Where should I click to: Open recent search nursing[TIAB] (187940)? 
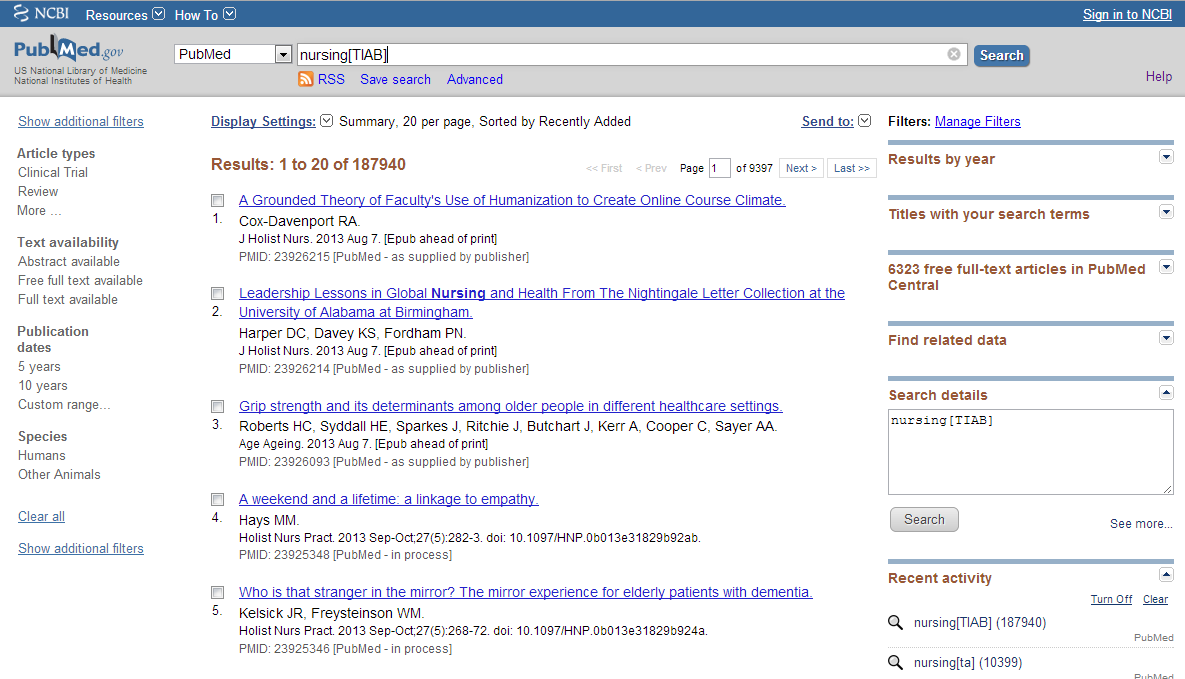(979, 622)
